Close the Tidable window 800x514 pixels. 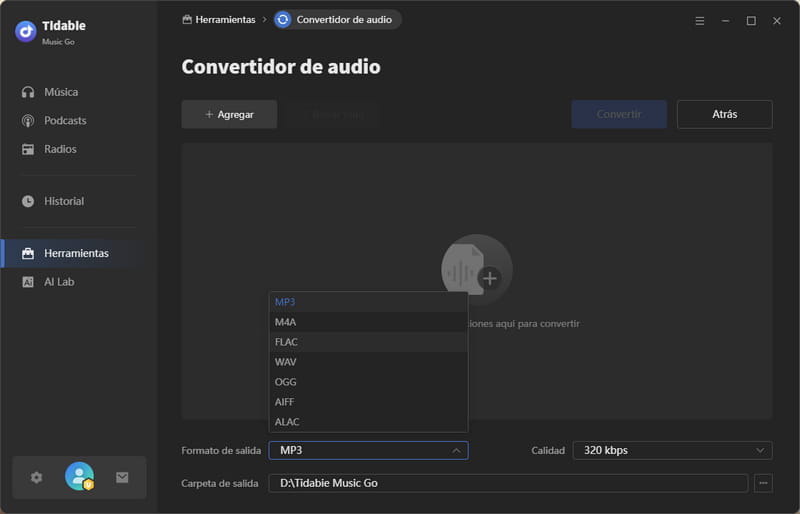777,21
